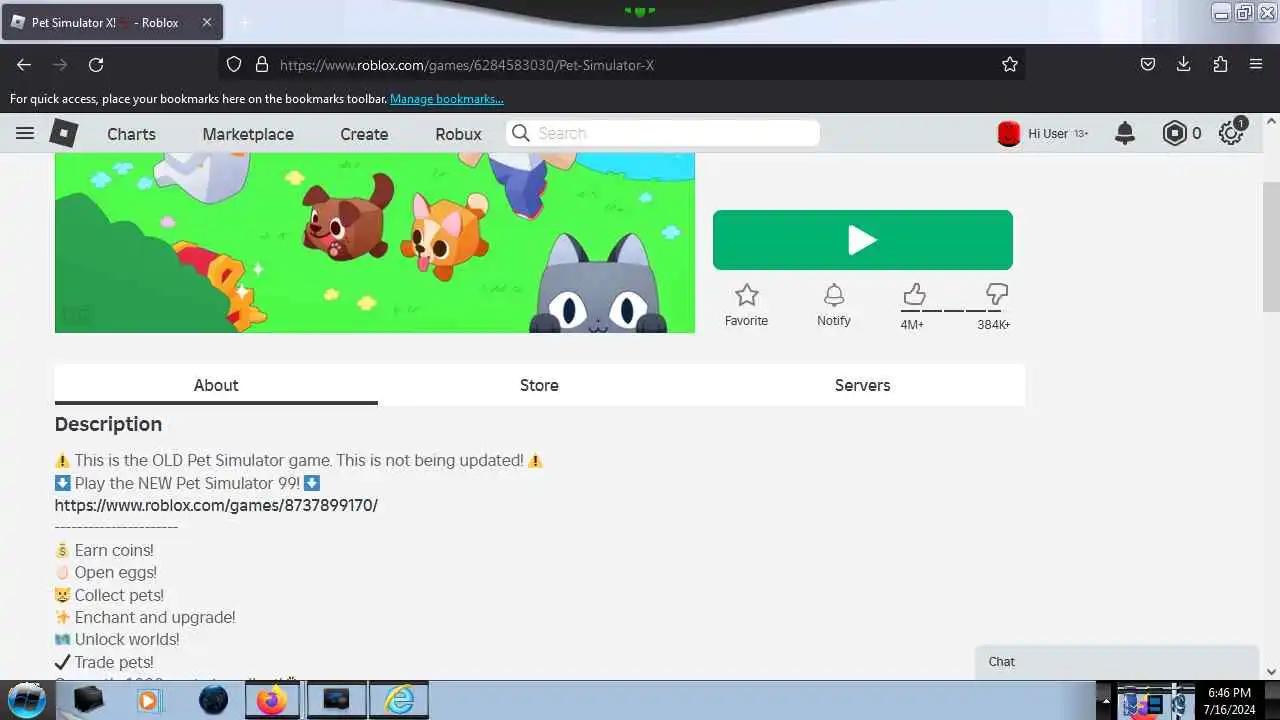The width and height of the screenshot is (1280, 720).
Task: Like the game with thumbs up
Action: pyautogui.click(x=914, y=294)
